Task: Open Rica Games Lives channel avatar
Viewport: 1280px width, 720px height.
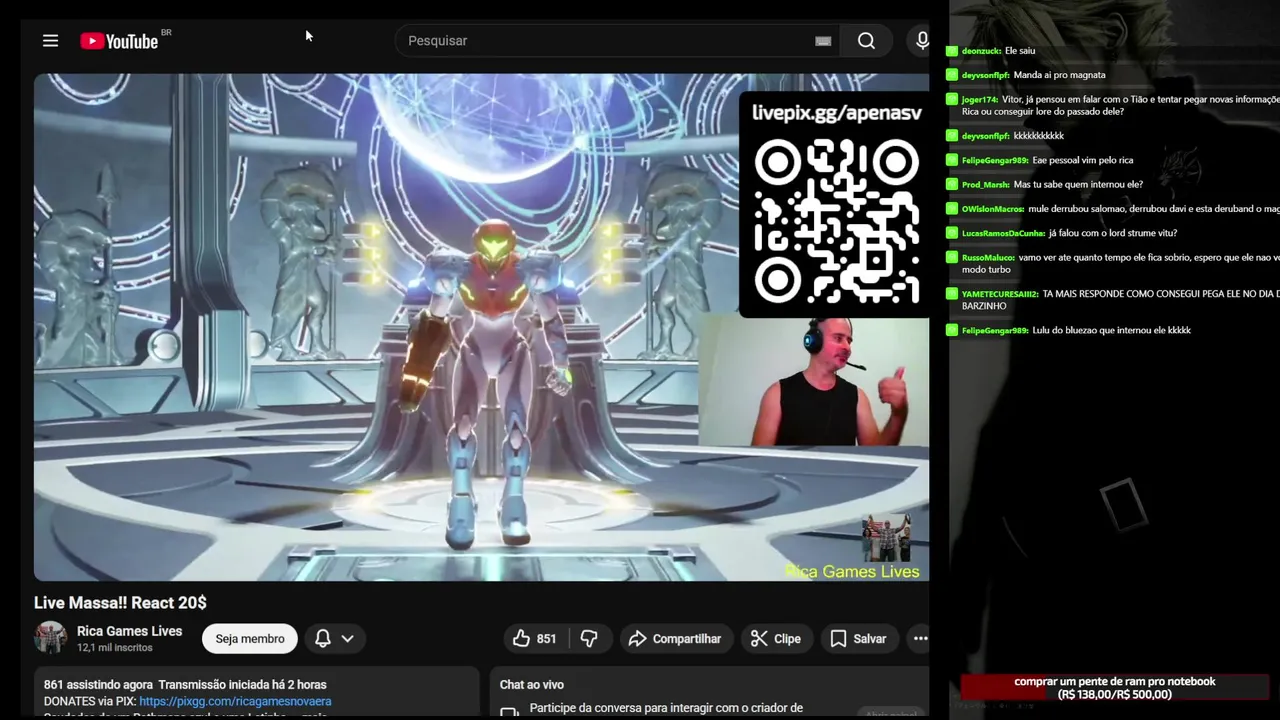Action: [x=51, y=638]
